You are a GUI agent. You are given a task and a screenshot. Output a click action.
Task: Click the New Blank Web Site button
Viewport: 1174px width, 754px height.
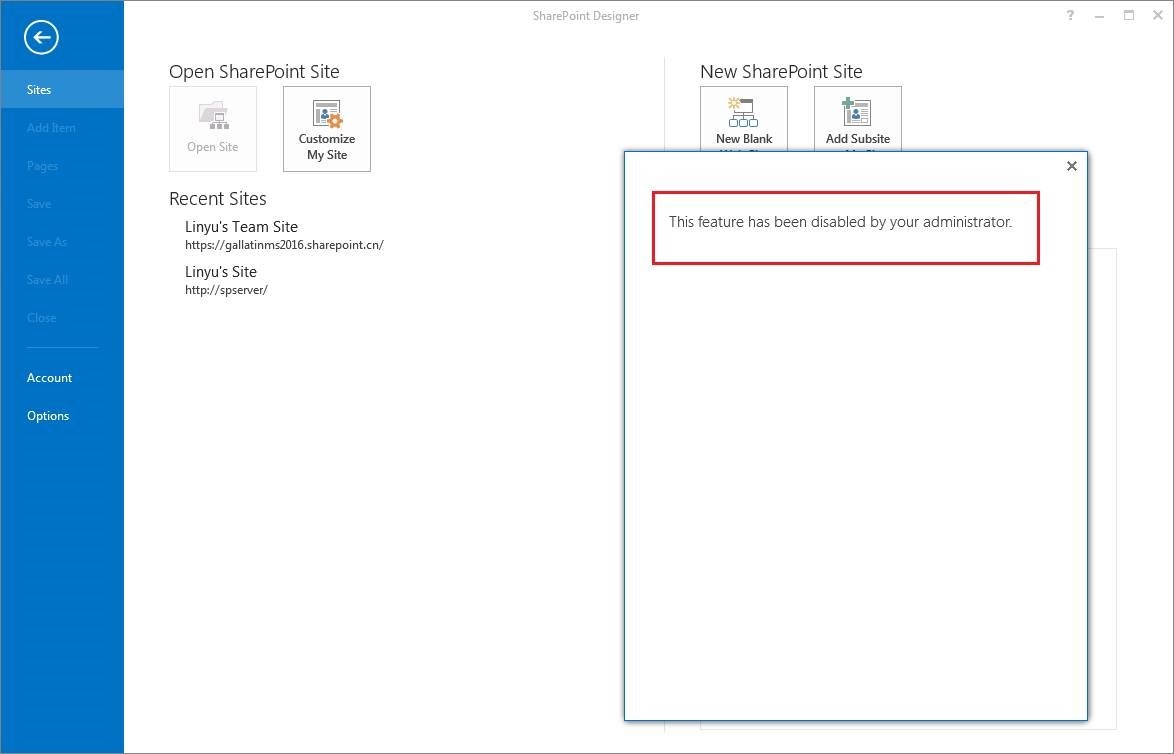[743, 119]
